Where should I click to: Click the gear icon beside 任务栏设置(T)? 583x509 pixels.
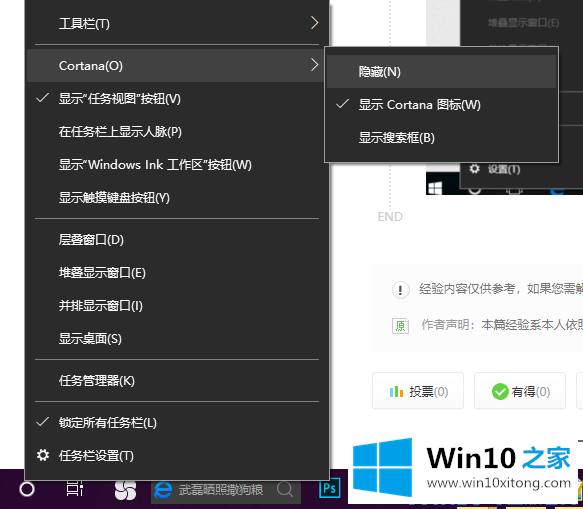(43, 455)
